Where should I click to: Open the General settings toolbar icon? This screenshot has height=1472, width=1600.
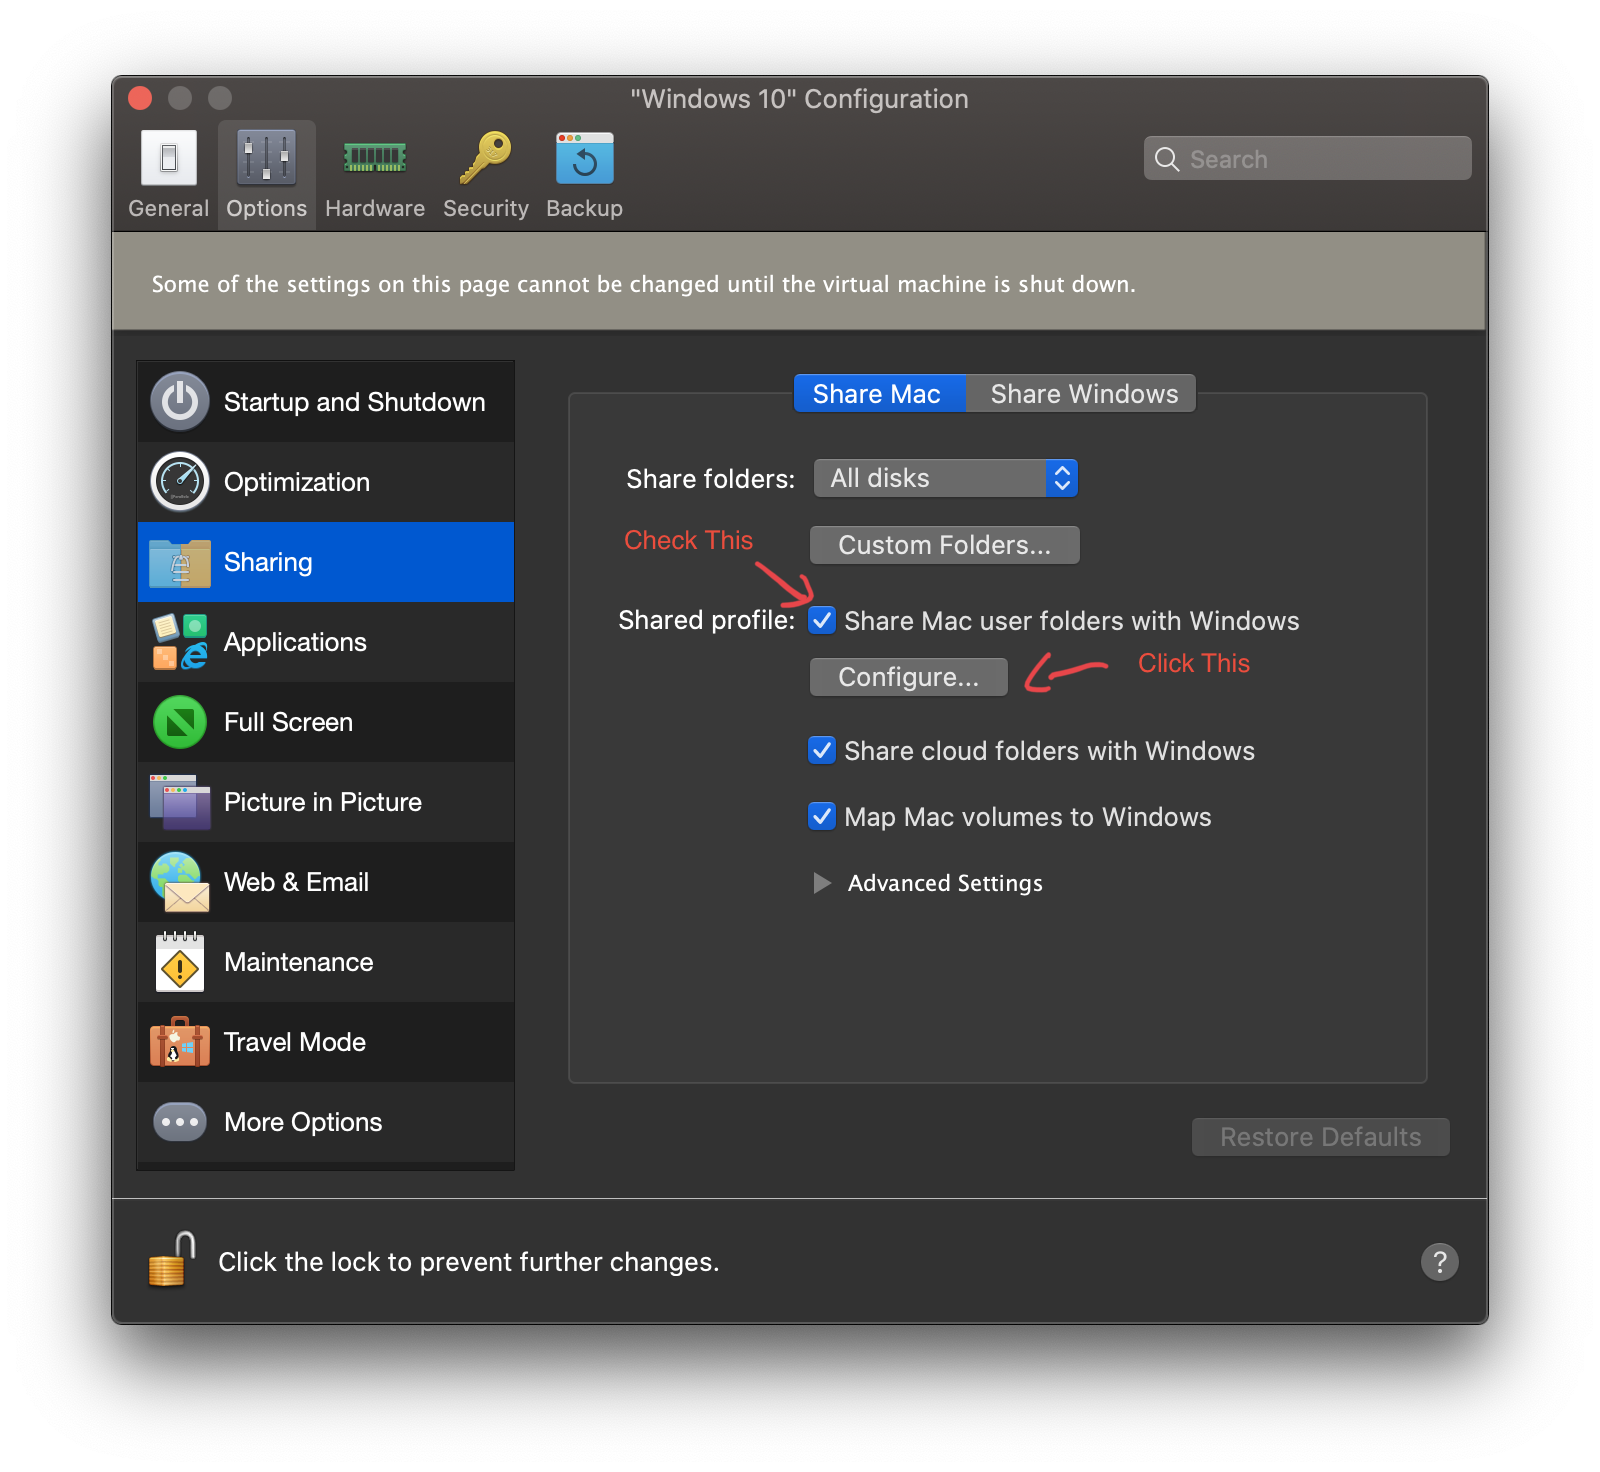tap(169, 158)
